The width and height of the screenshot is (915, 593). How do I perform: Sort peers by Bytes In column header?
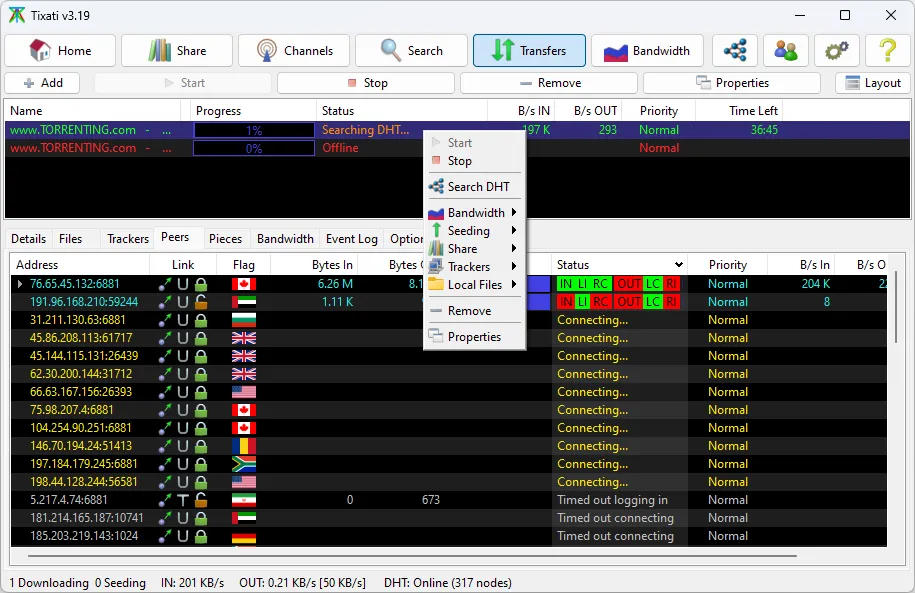(314, 265)
